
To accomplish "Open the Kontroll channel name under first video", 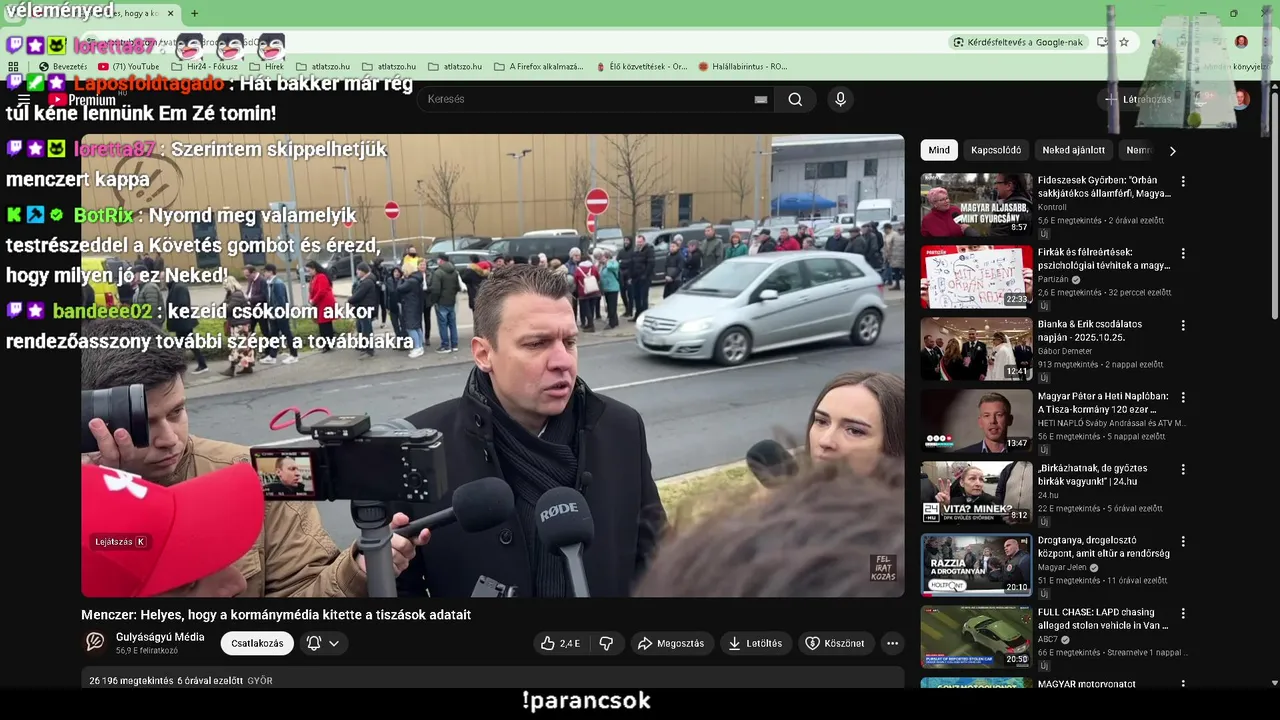I will (x=1053, y=207).
